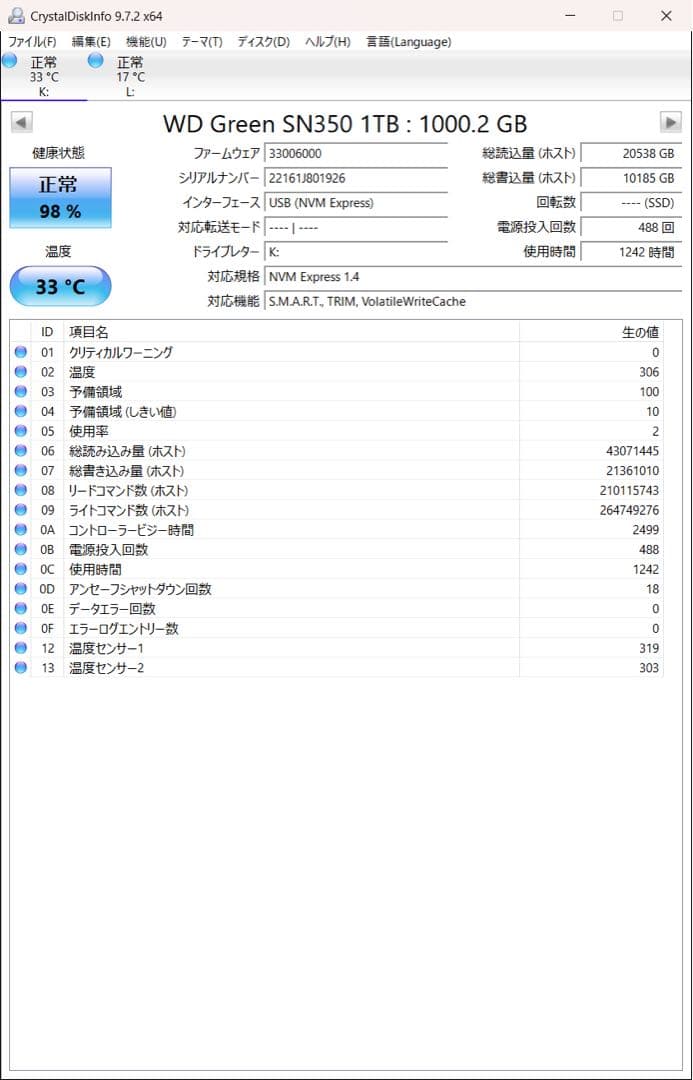Click the ID column header
The height and width of the screenshot is (1080, 693).
click(47, 332)
